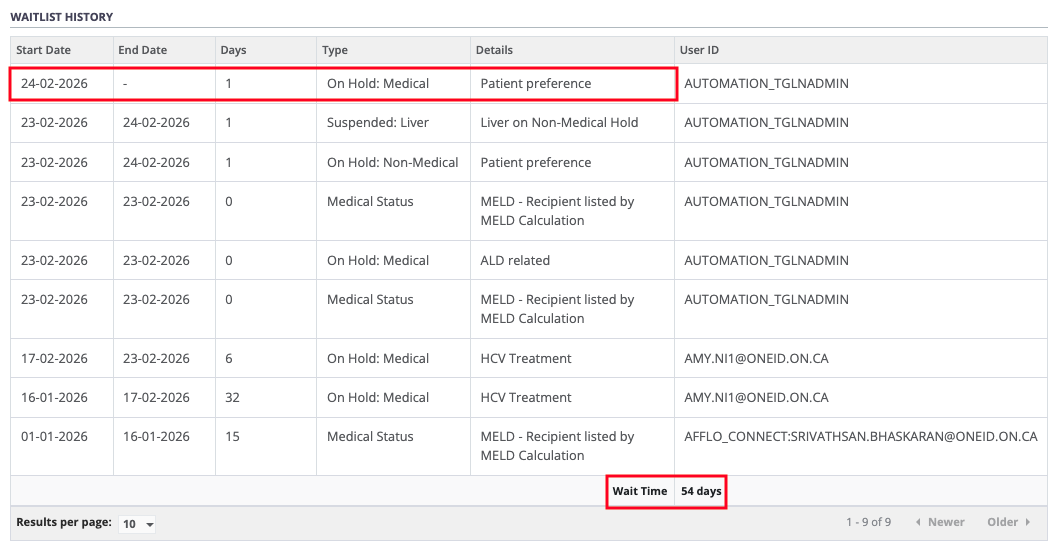The width and height of the screenshot is (1057, 547).
Task: Click the Details column header
Action: (494, 50)
